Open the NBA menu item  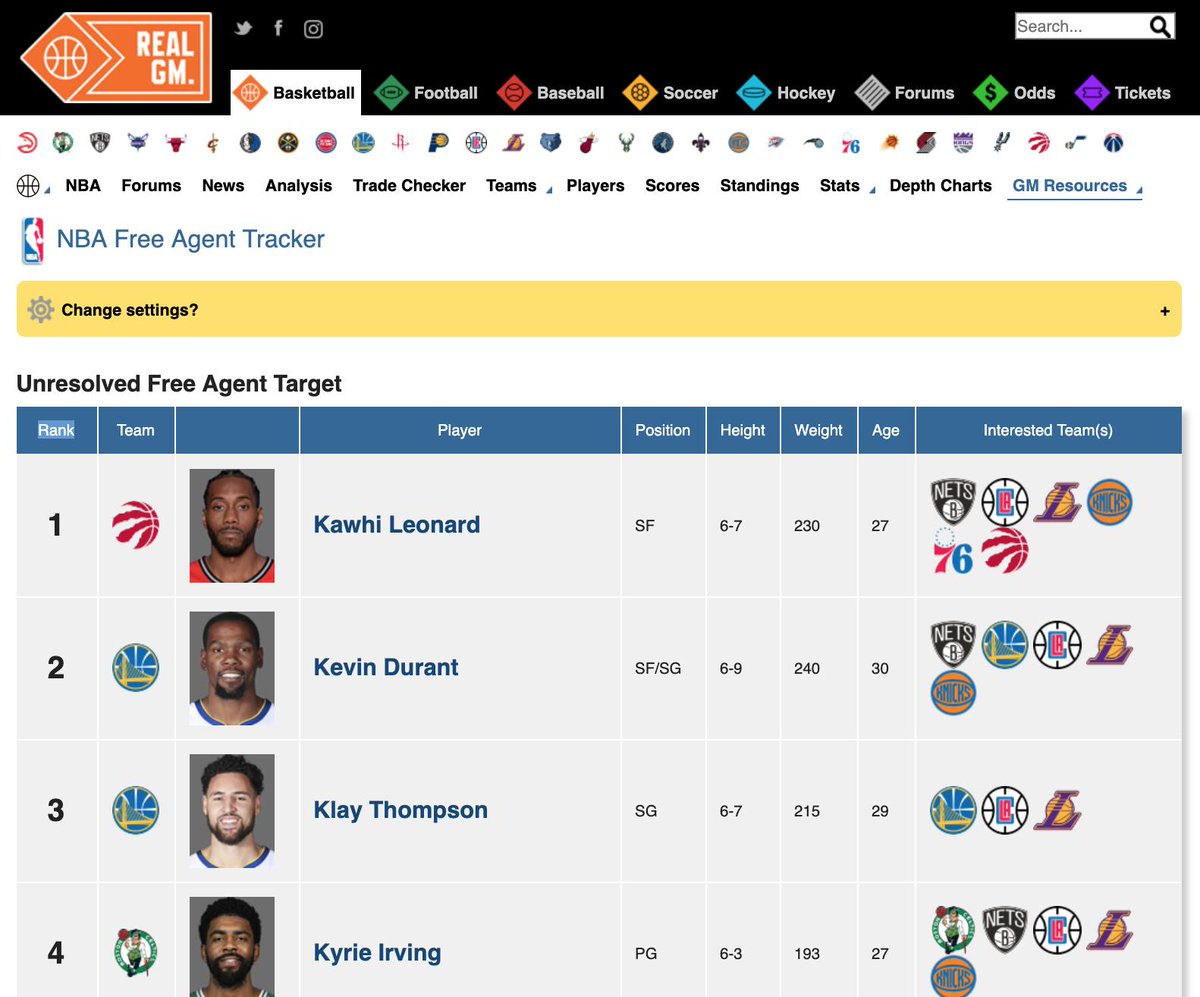click(x=83, y=186)
